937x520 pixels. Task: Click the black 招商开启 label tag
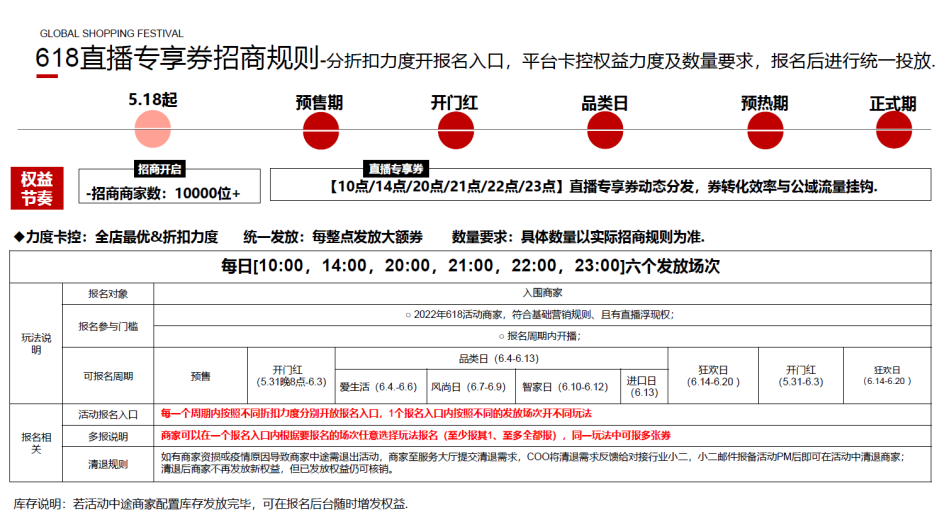click(x=160, y=169)
